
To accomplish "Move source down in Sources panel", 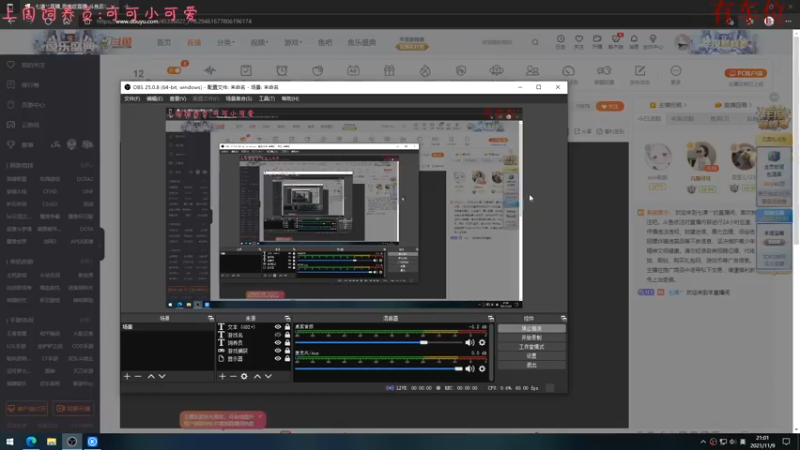I will point(268,377).
